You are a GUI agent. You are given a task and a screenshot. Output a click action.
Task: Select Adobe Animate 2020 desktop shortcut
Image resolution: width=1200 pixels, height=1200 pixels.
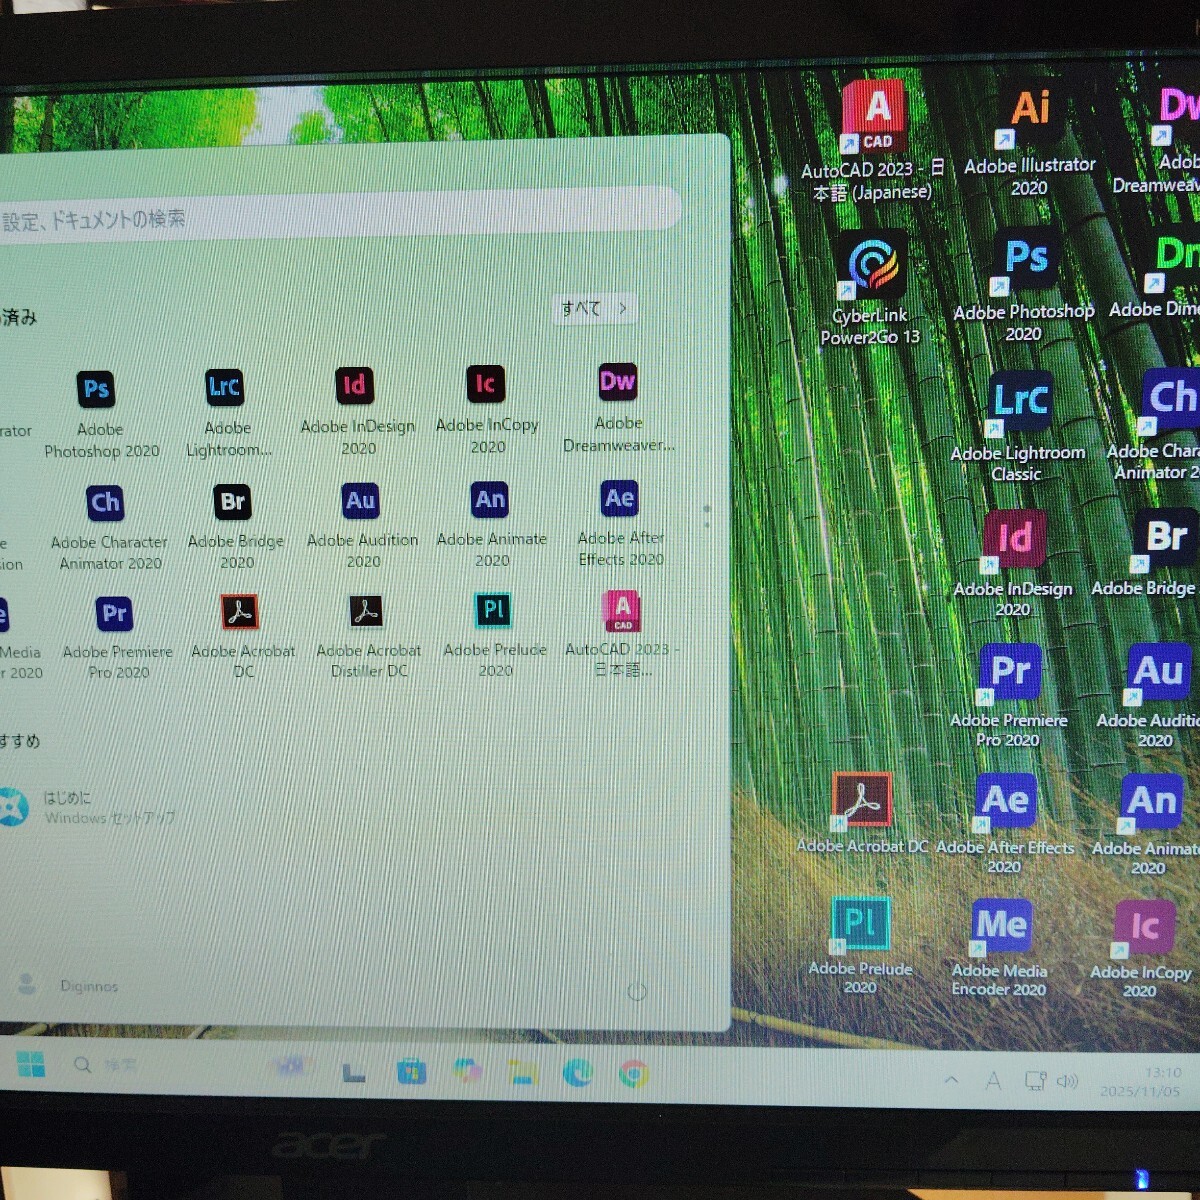tap(1148, 823)
